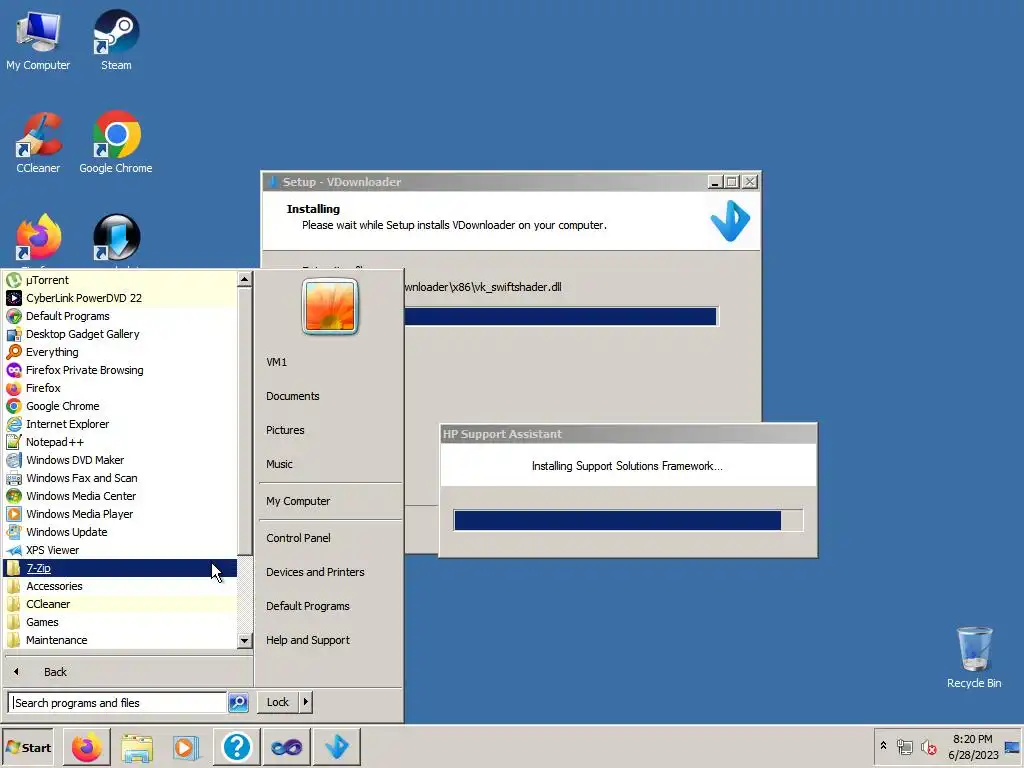Launch Notepad++
The width and height of the screenshot is (1024, 768).
(121, 442)
